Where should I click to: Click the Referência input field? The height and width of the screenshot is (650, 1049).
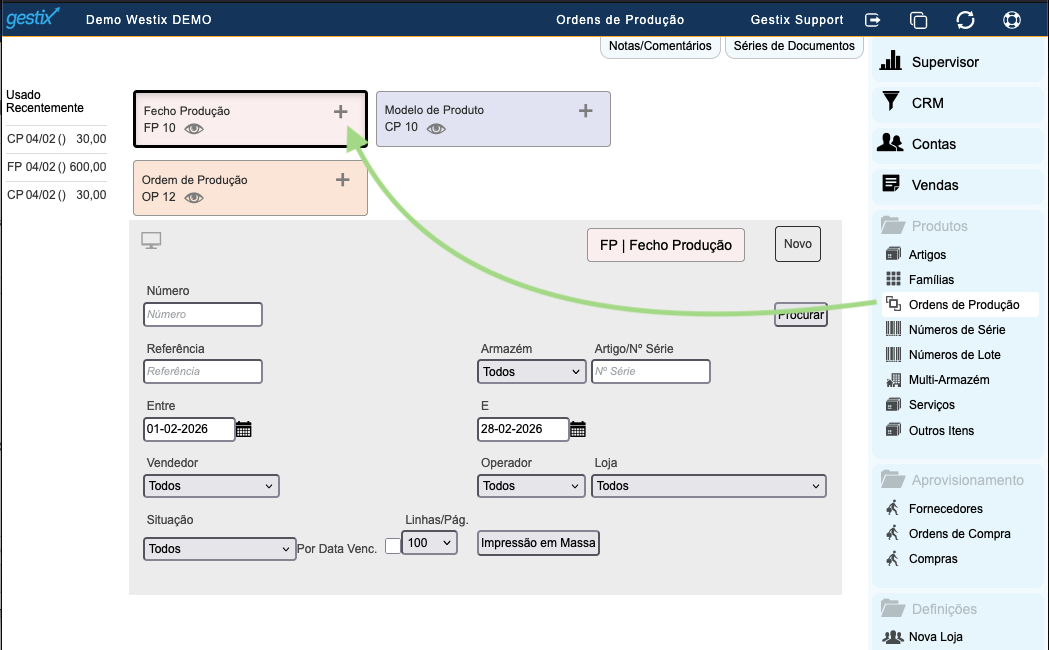coord(203,372)
